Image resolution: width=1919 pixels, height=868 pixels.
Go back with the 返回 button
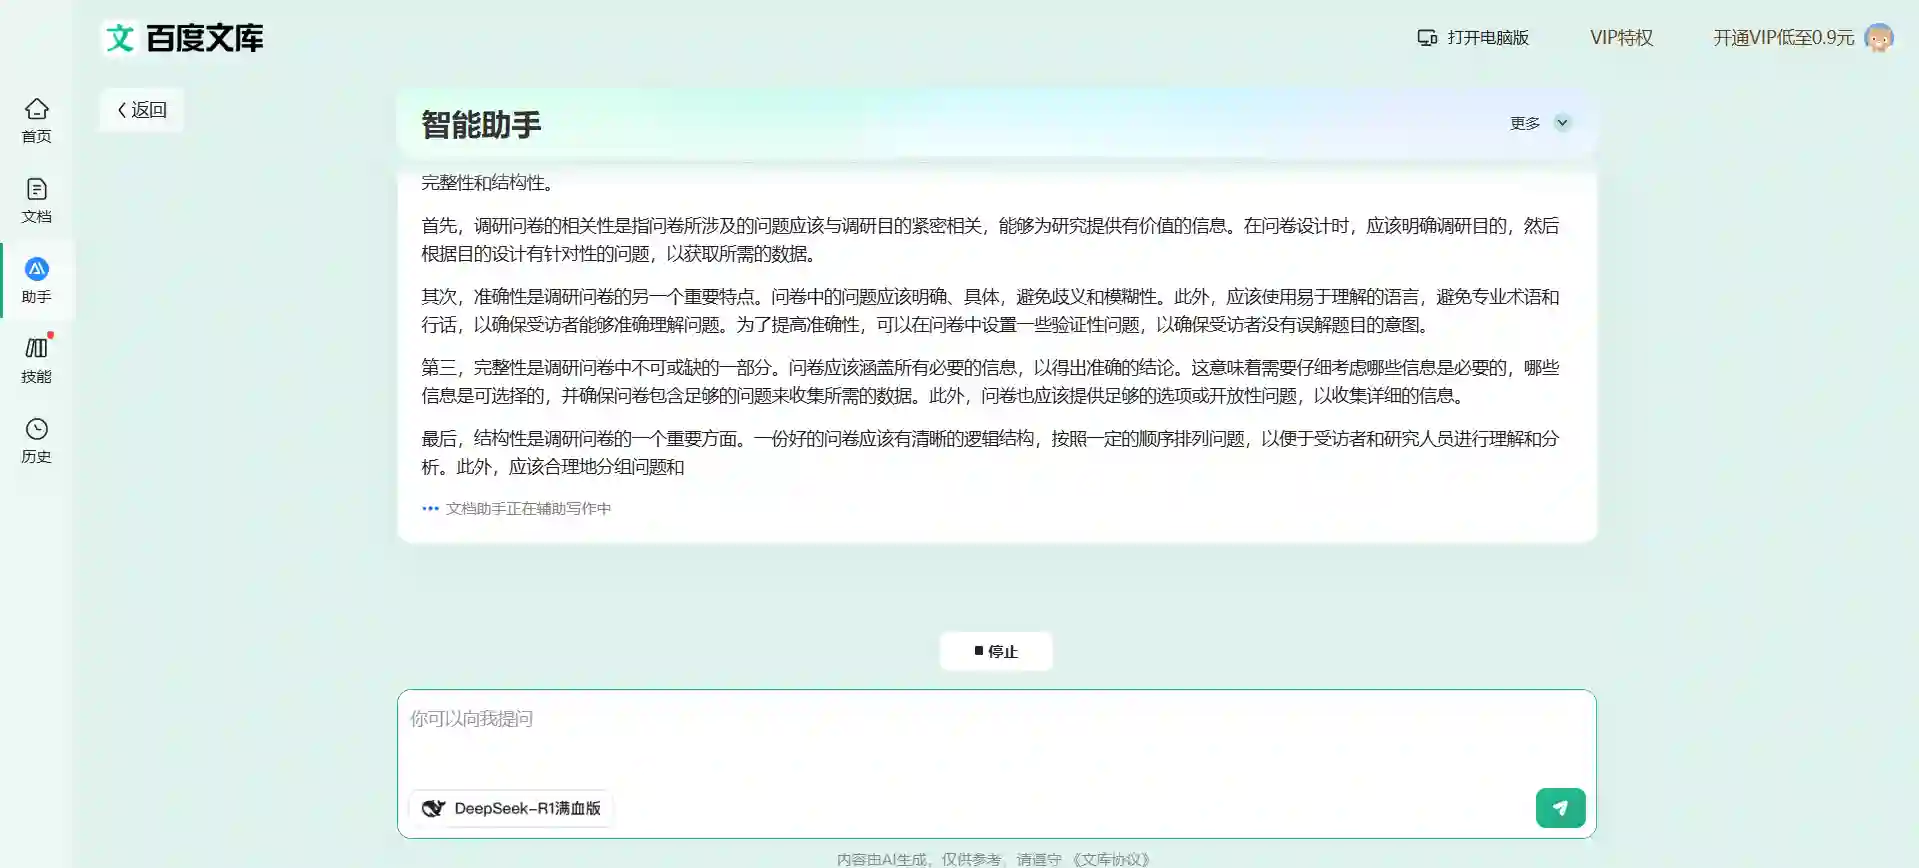142,110
